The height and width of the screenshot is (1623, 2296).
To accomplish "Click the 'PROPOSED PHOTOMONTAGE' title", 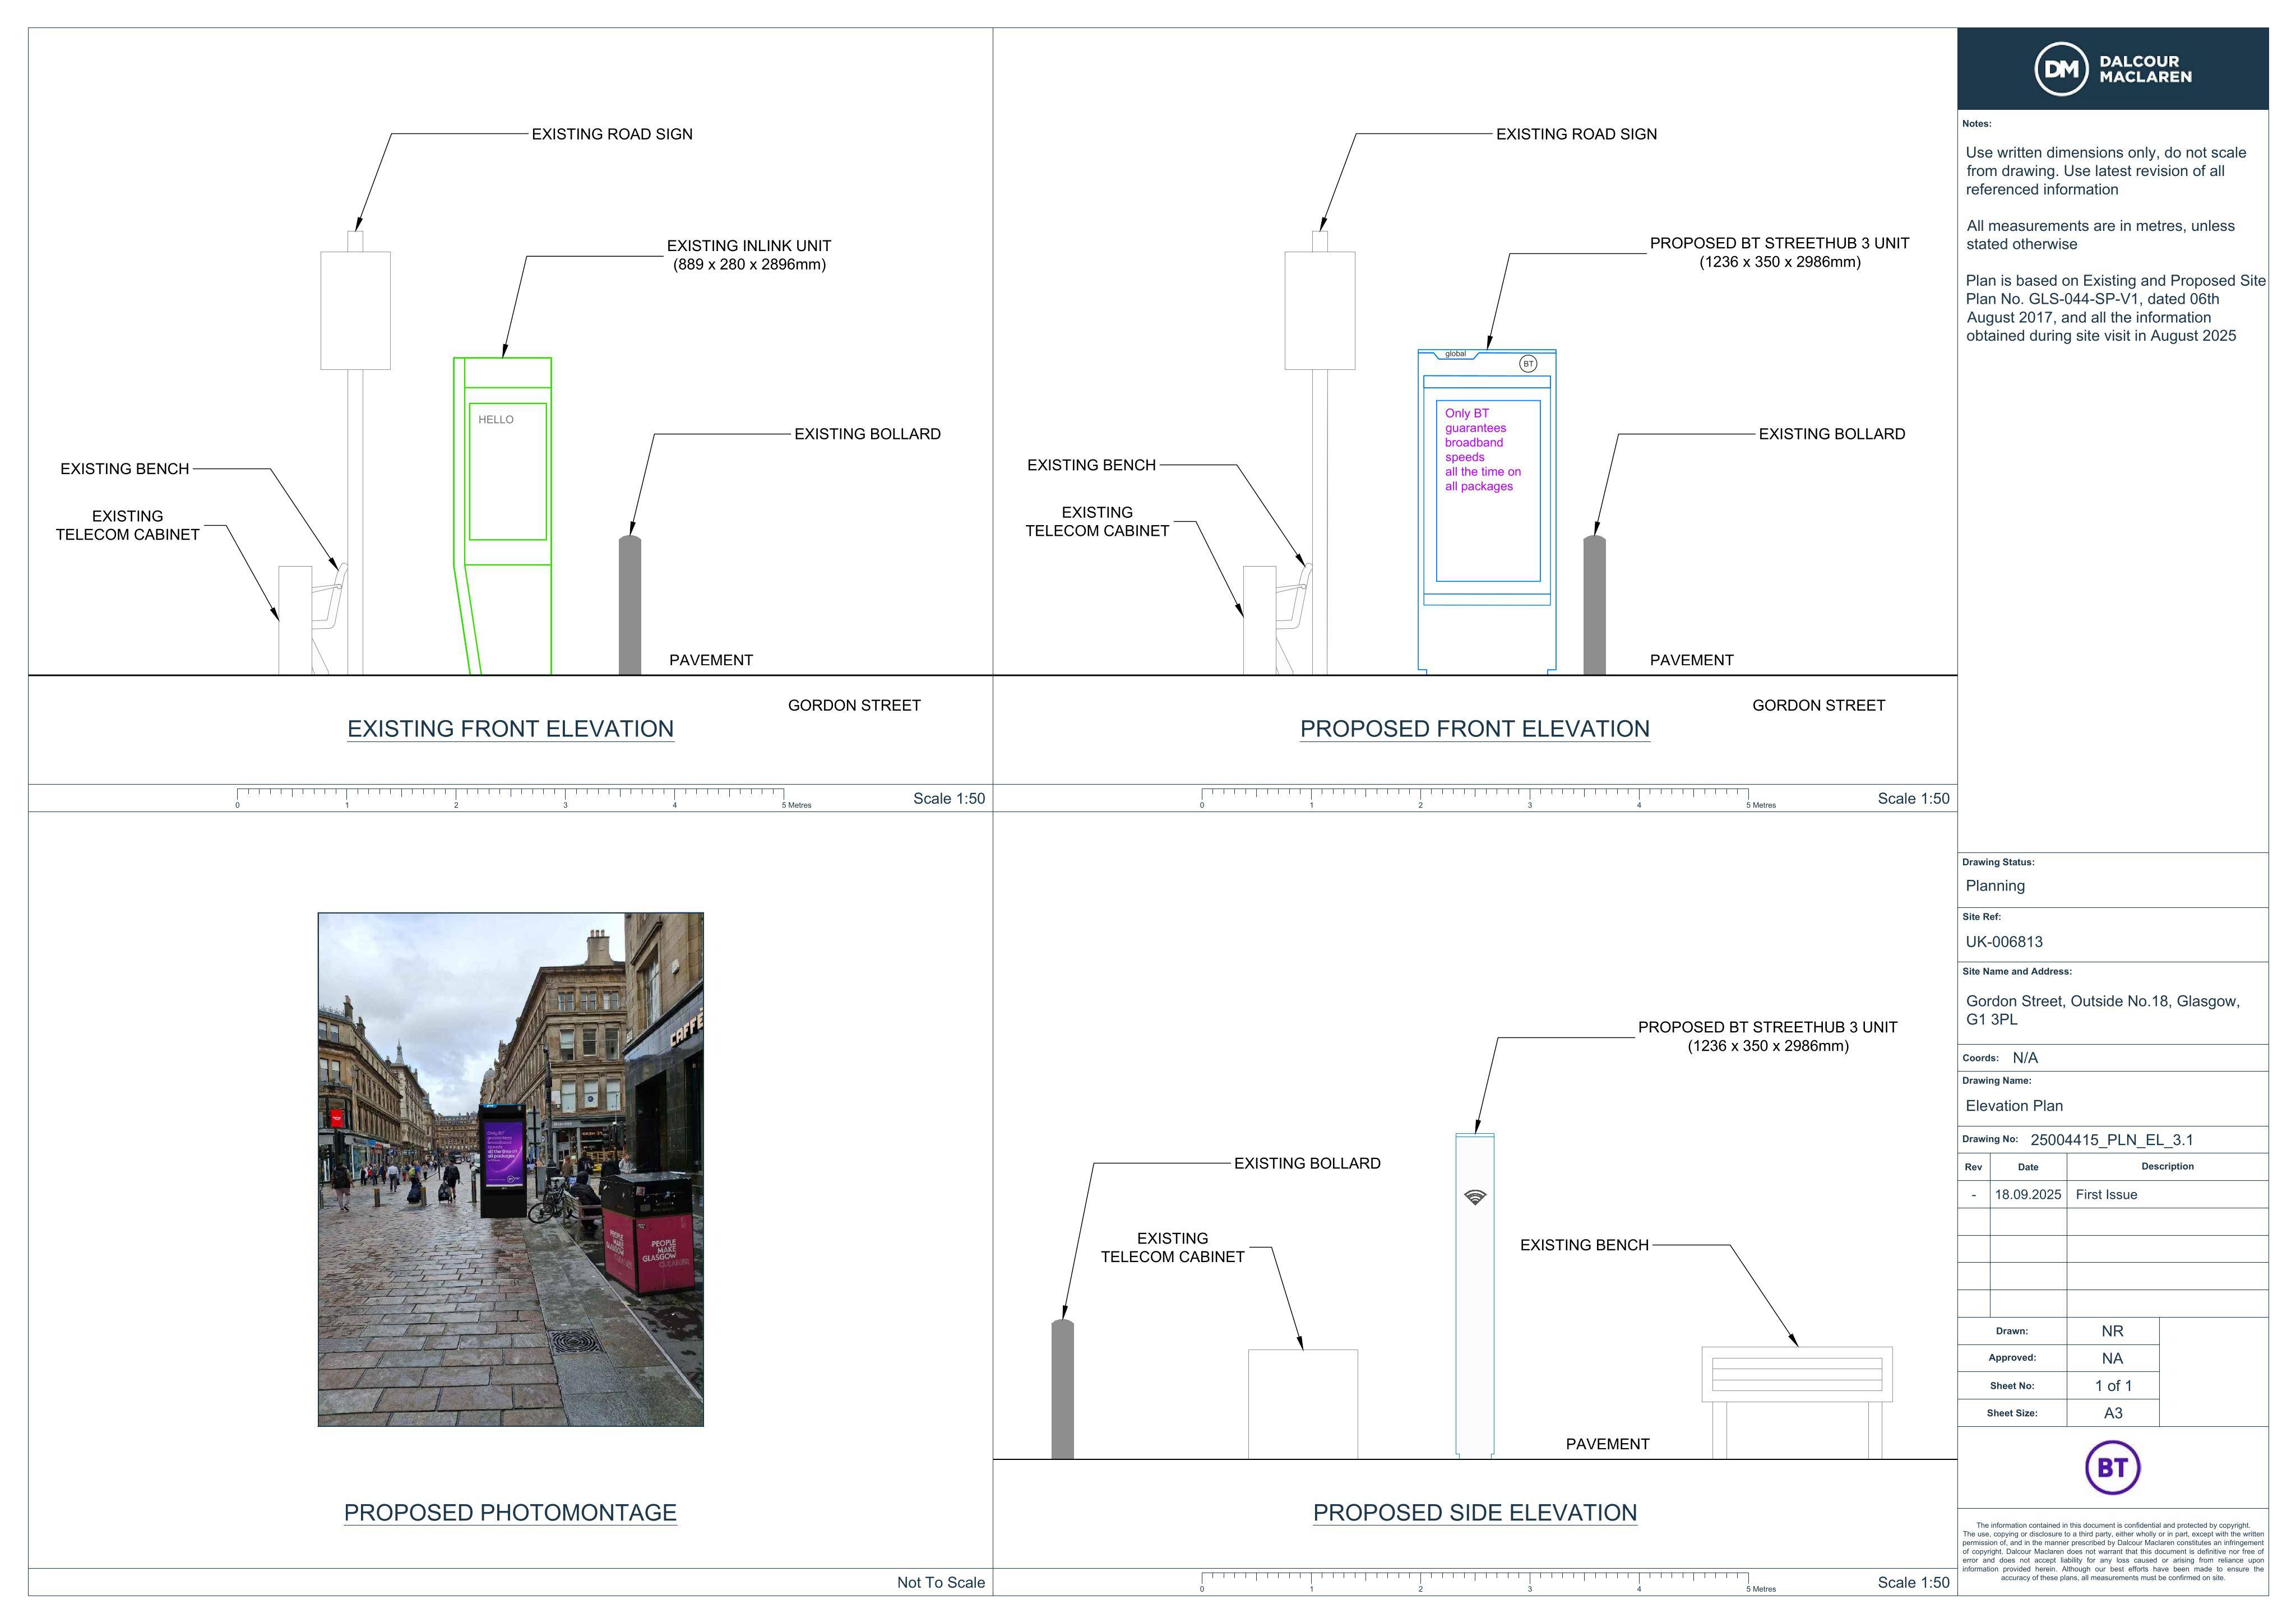I will pos(511,1513).
